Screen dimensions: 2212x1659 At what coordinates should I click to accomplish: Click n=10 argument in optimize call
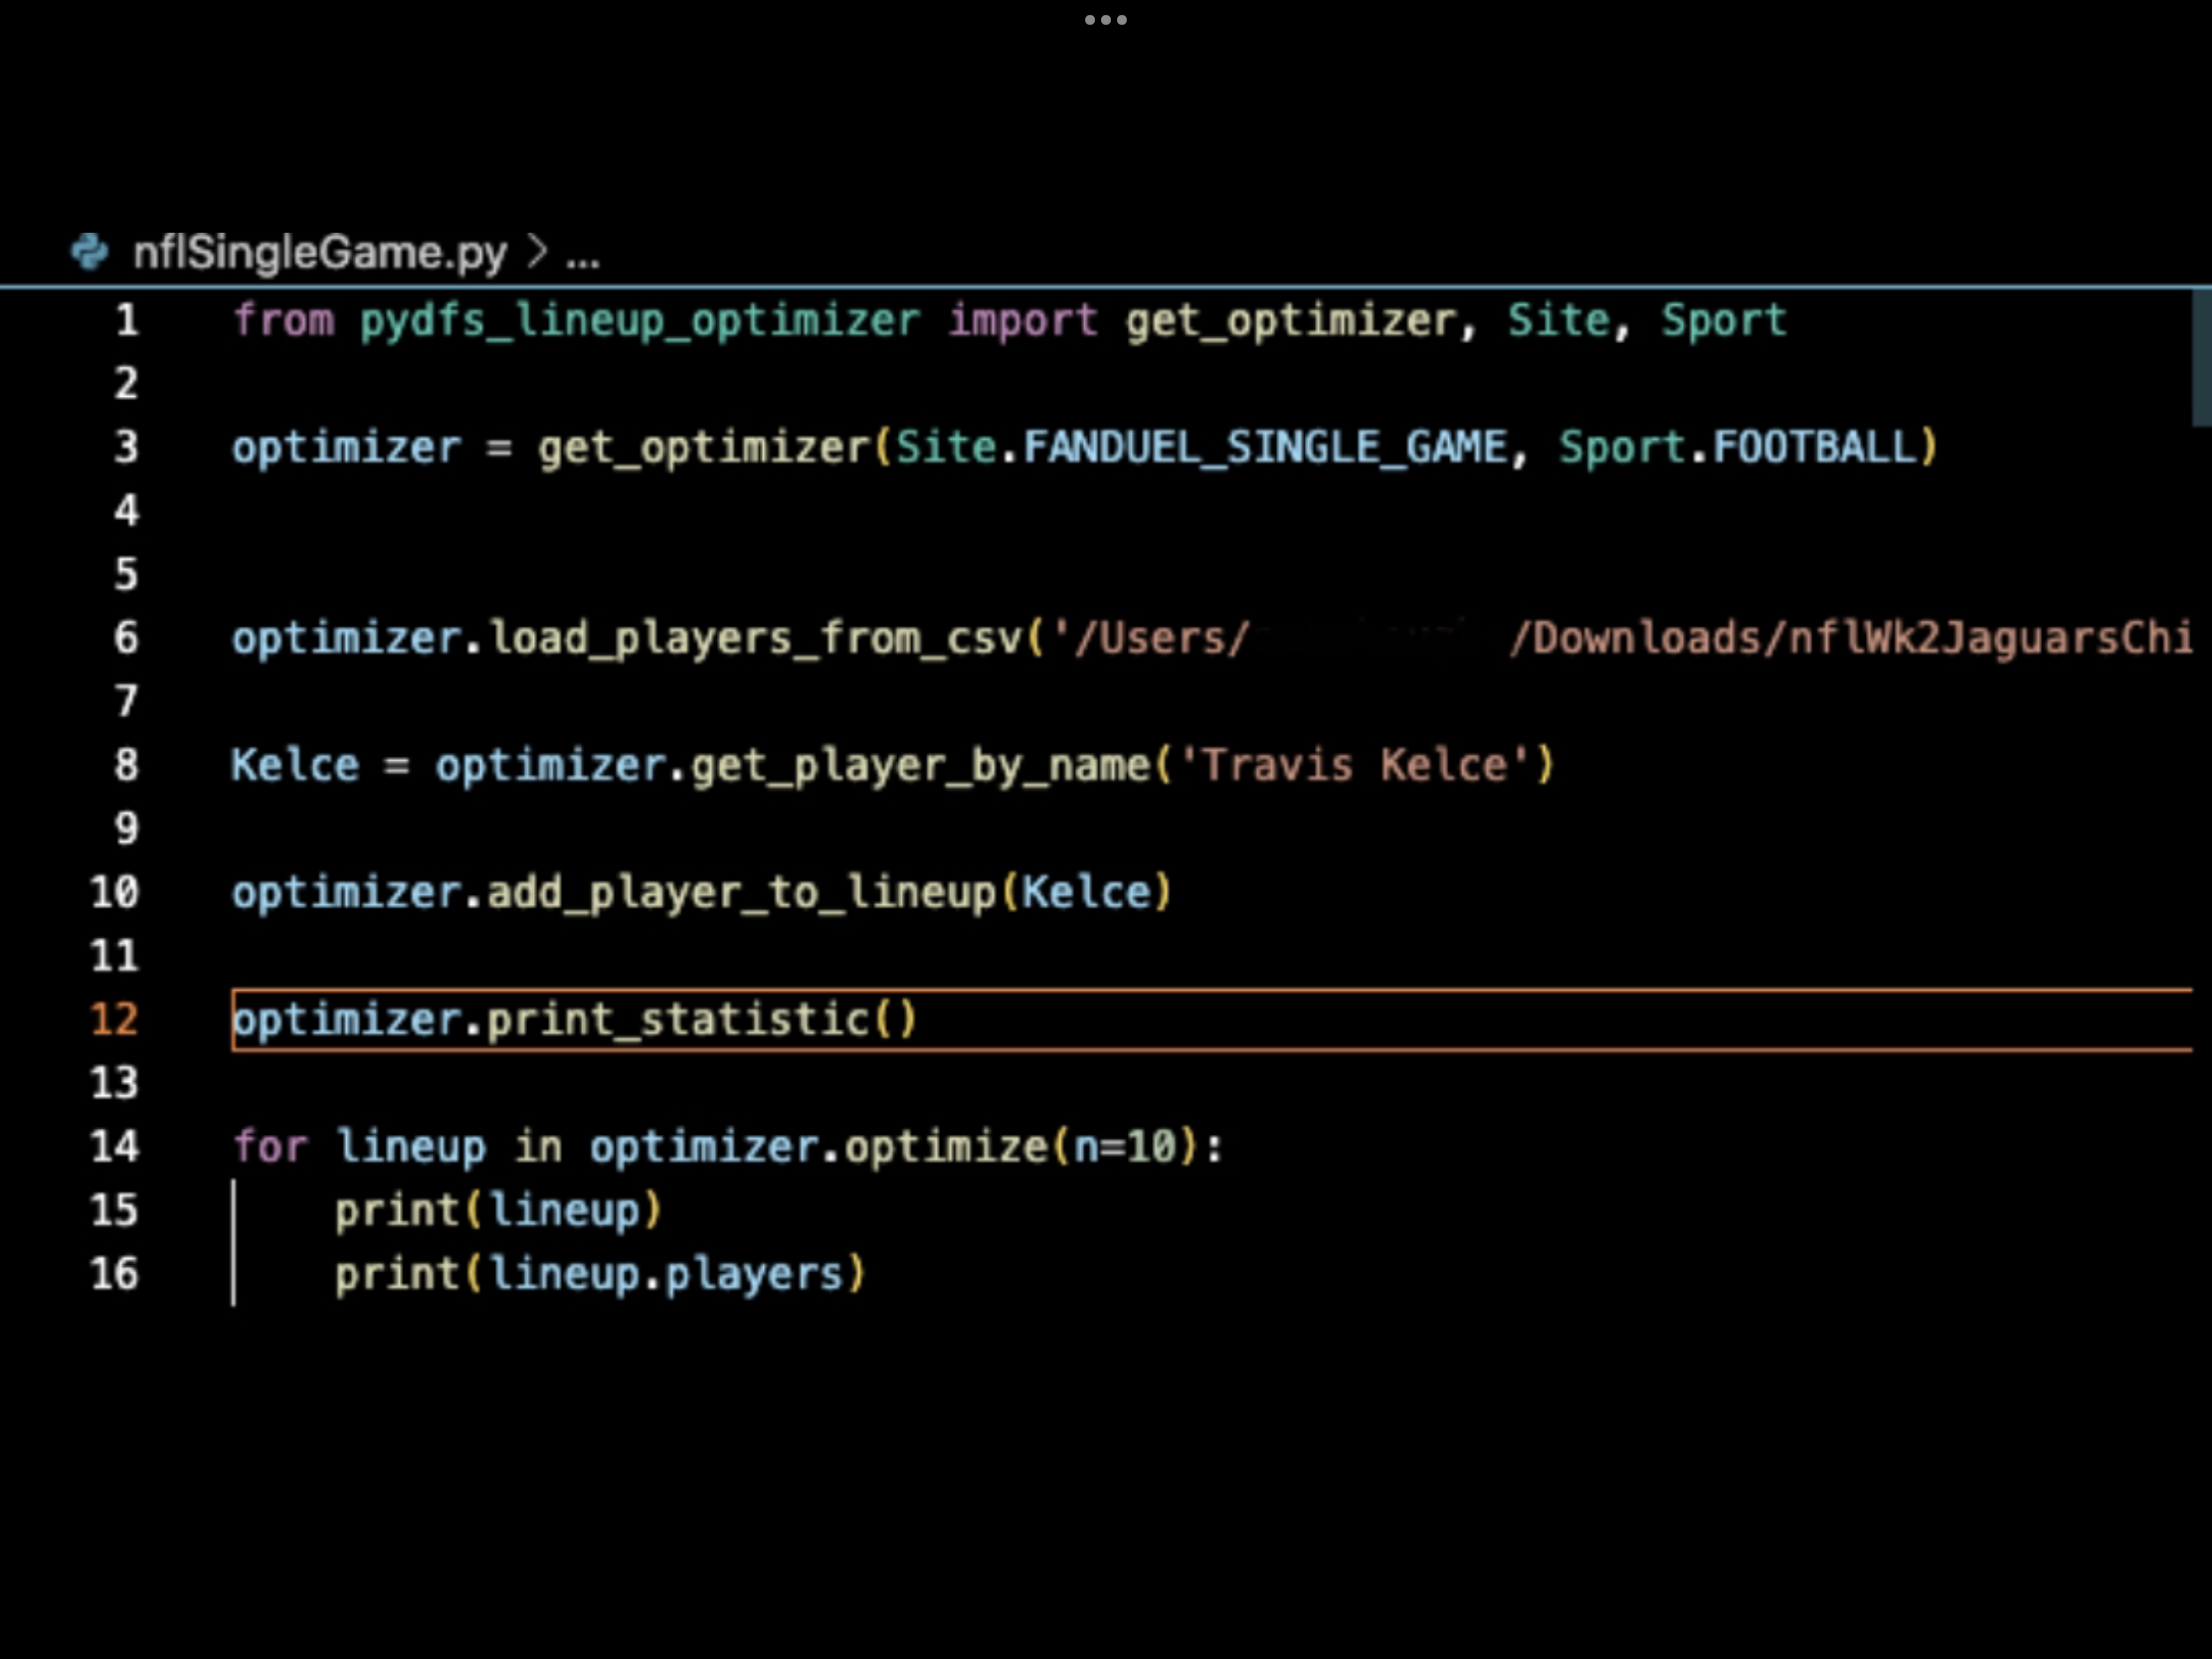pyautogui.click(x=1125, y=1146)
